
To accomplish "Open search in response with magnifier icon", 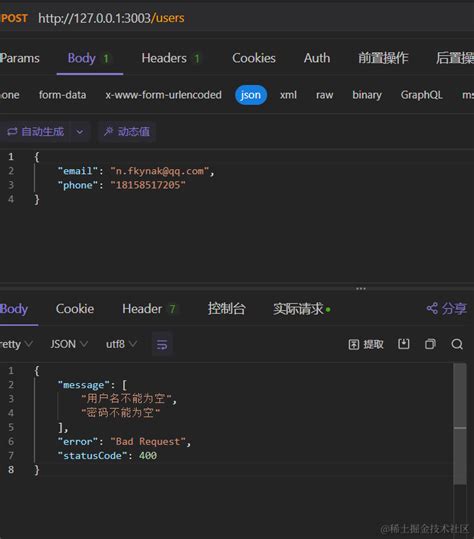I will [457, 344].
